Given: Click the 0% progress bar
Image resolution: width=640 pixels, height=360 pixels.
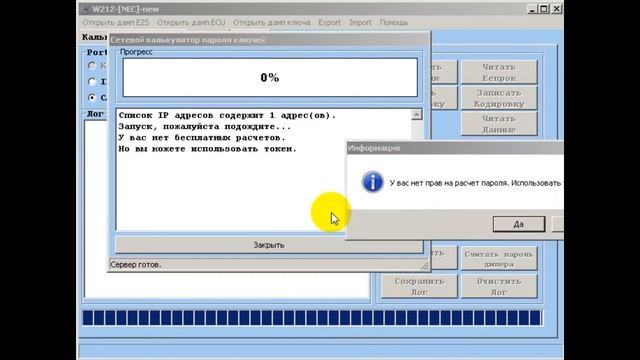Looking at the screenshot, I should (x=270, y=78).
